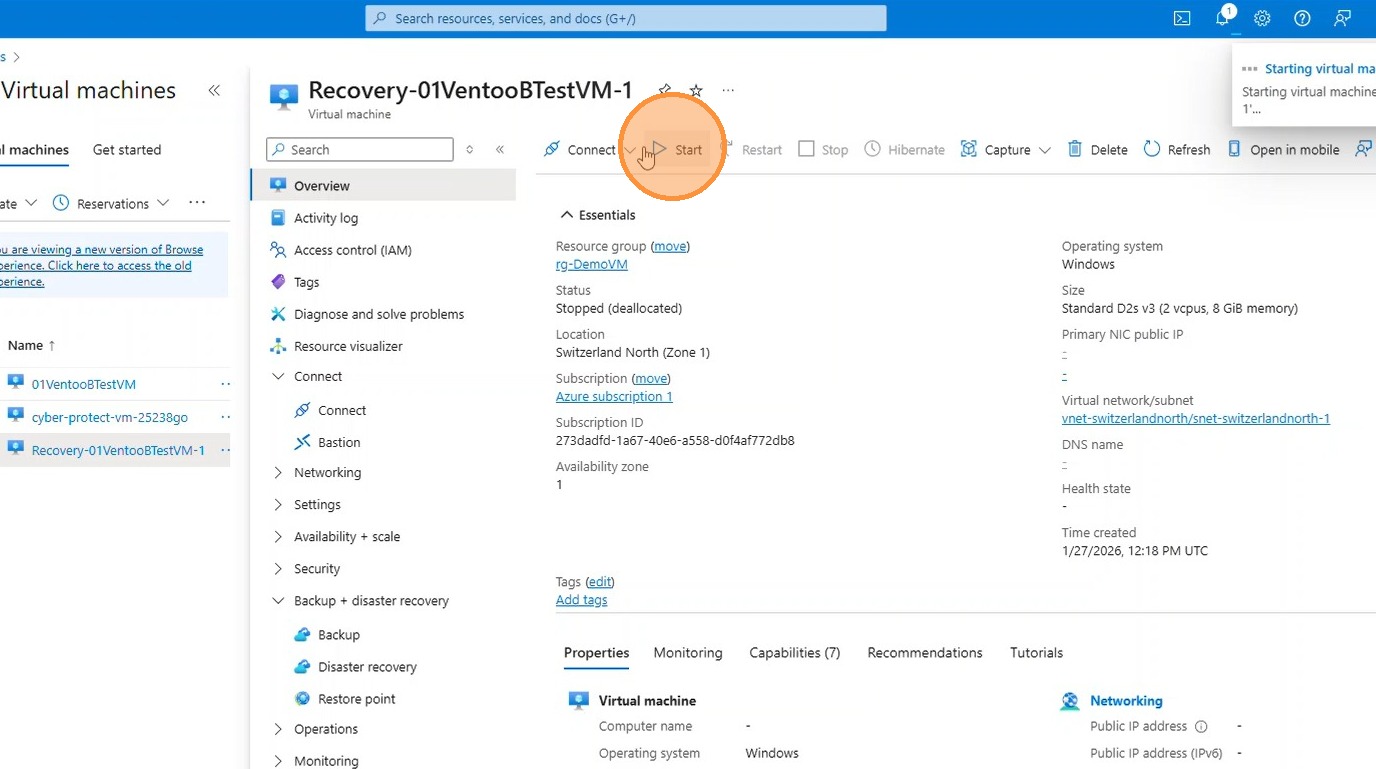Viewport: 1376px width, 769px height.
Task: Select cyber-protect-vm-25238go in the list
Action: [x=110, y=417]
